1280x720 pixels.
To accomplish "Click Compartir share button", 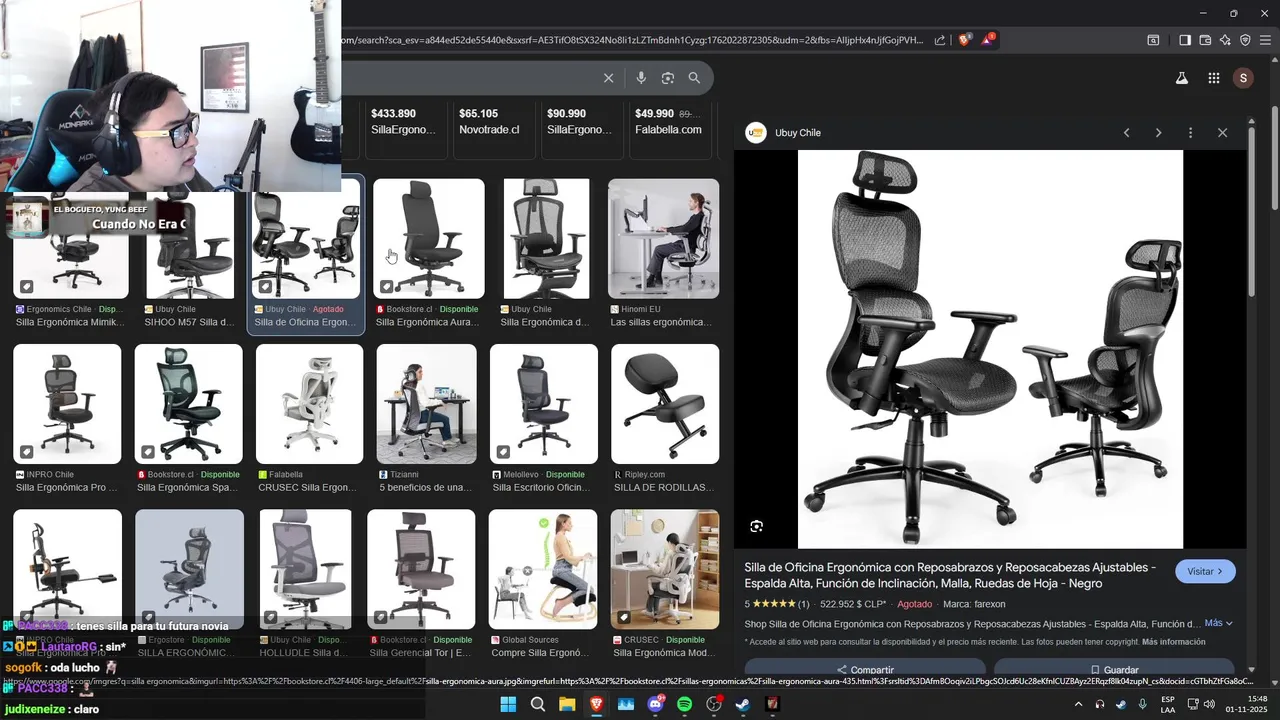I will point(865,669).
